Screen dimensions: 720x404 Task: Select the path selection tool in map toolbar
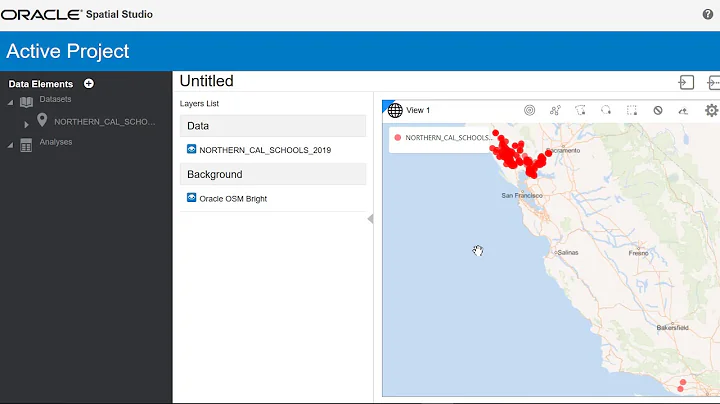555,110
